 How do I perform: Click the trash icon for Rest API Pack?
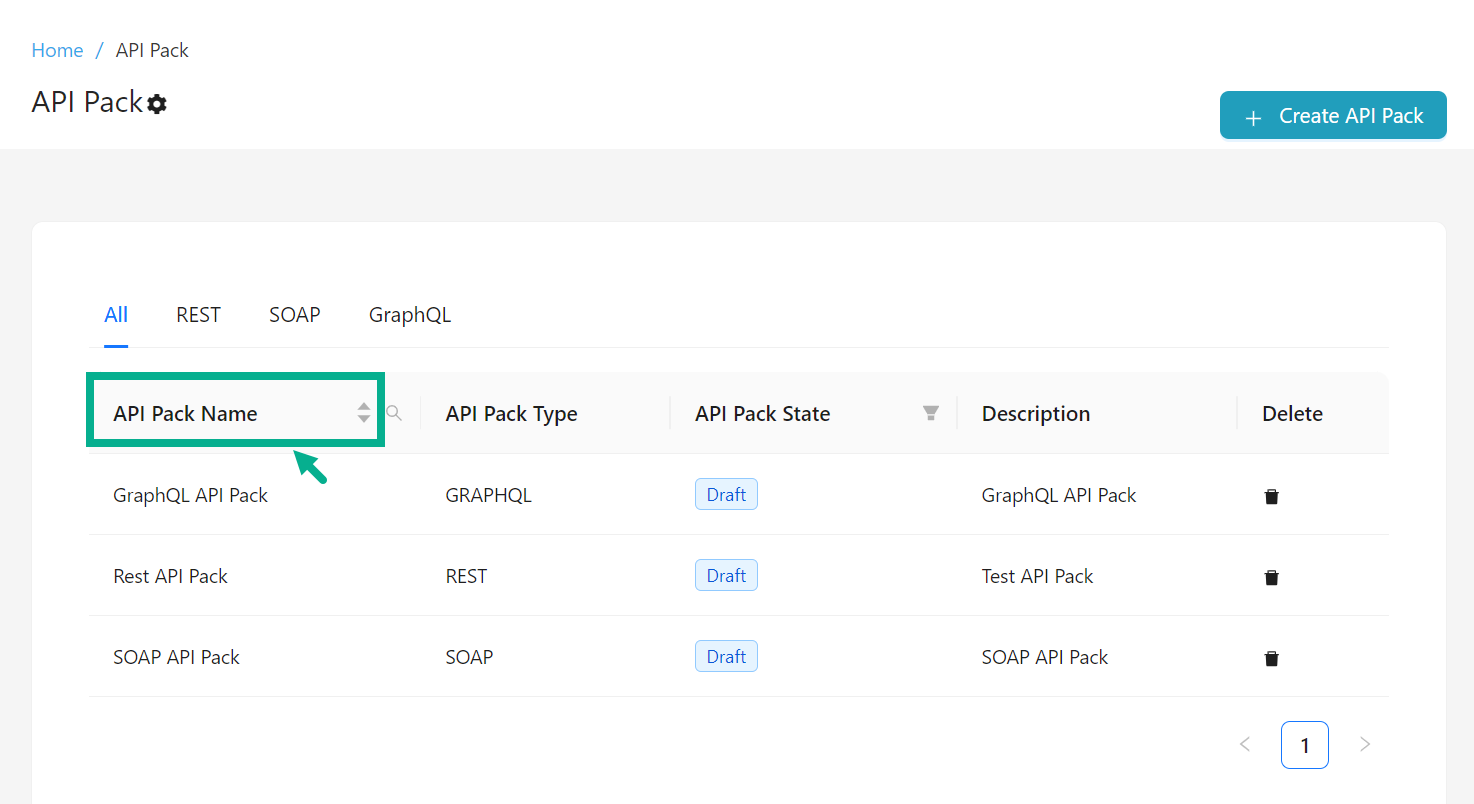(1271, 577)
